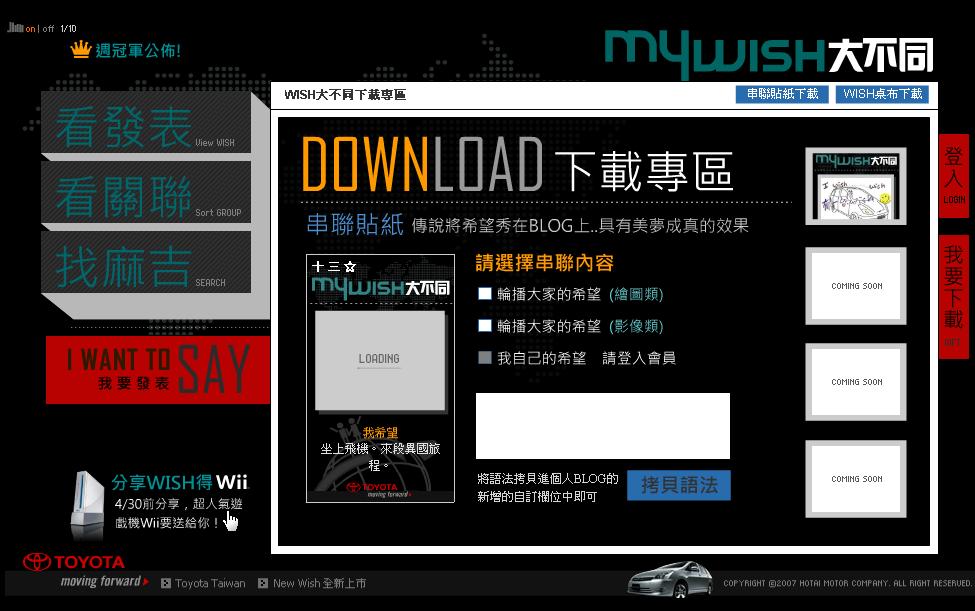Open the 串聯貼紙下載 tab
This screenshot has height=611, width=975.
[782, 94]
